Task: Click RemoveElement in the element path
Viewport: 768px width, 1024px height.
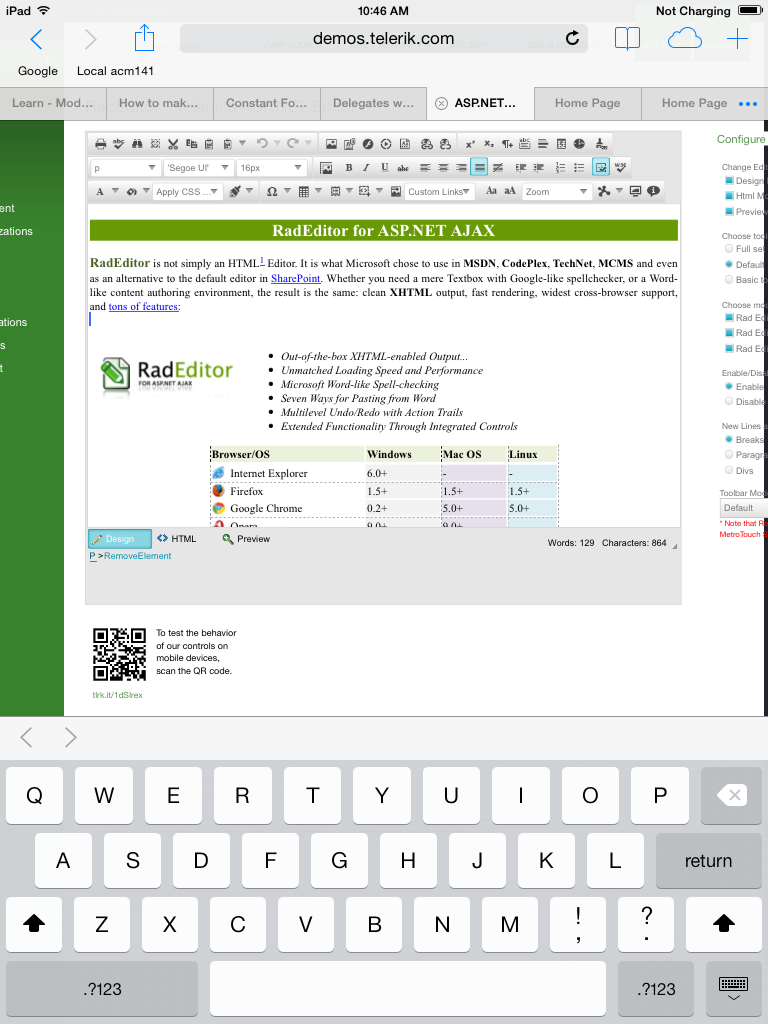Action: 138,556
